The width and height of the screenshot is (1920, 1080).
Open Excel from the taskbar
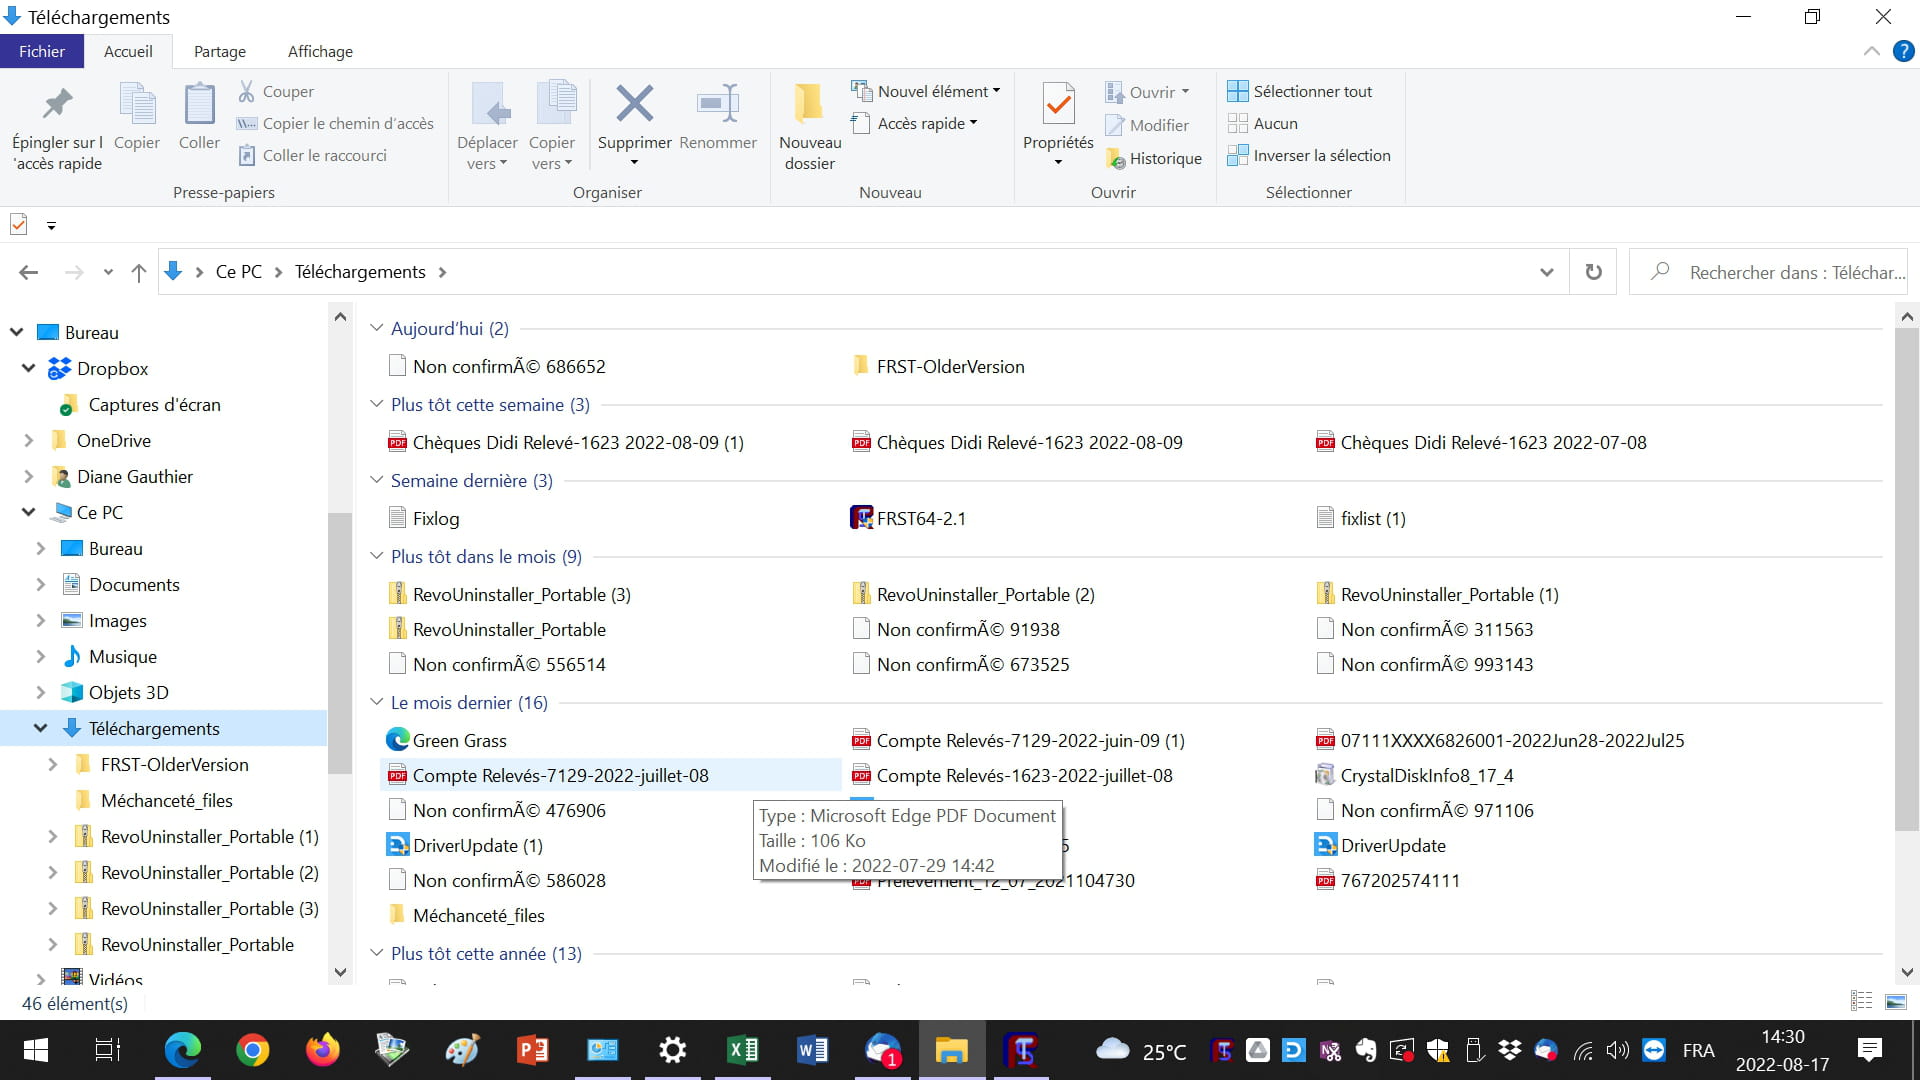tap(742, 1050)
